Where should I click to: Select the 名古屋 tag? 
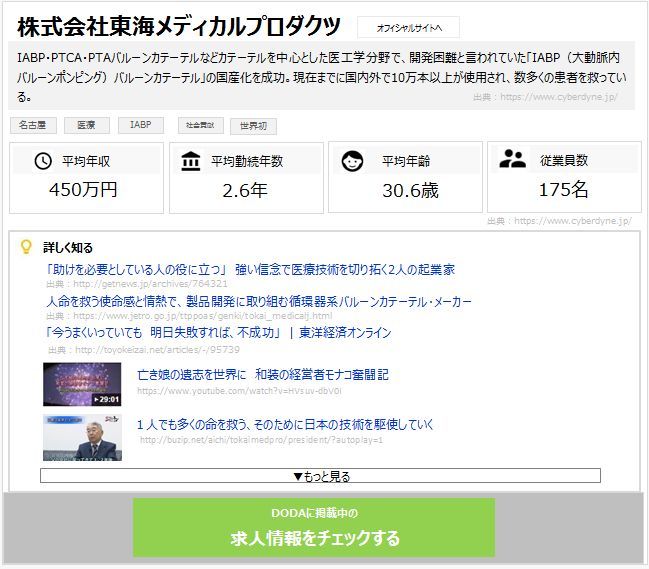33,125
